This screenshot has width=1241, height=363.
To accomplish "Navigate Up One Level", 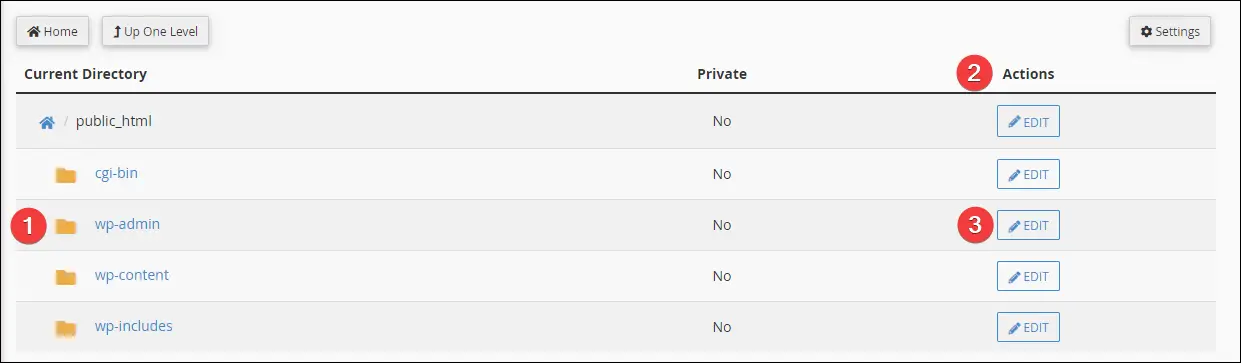I will (x=155, y=32).
